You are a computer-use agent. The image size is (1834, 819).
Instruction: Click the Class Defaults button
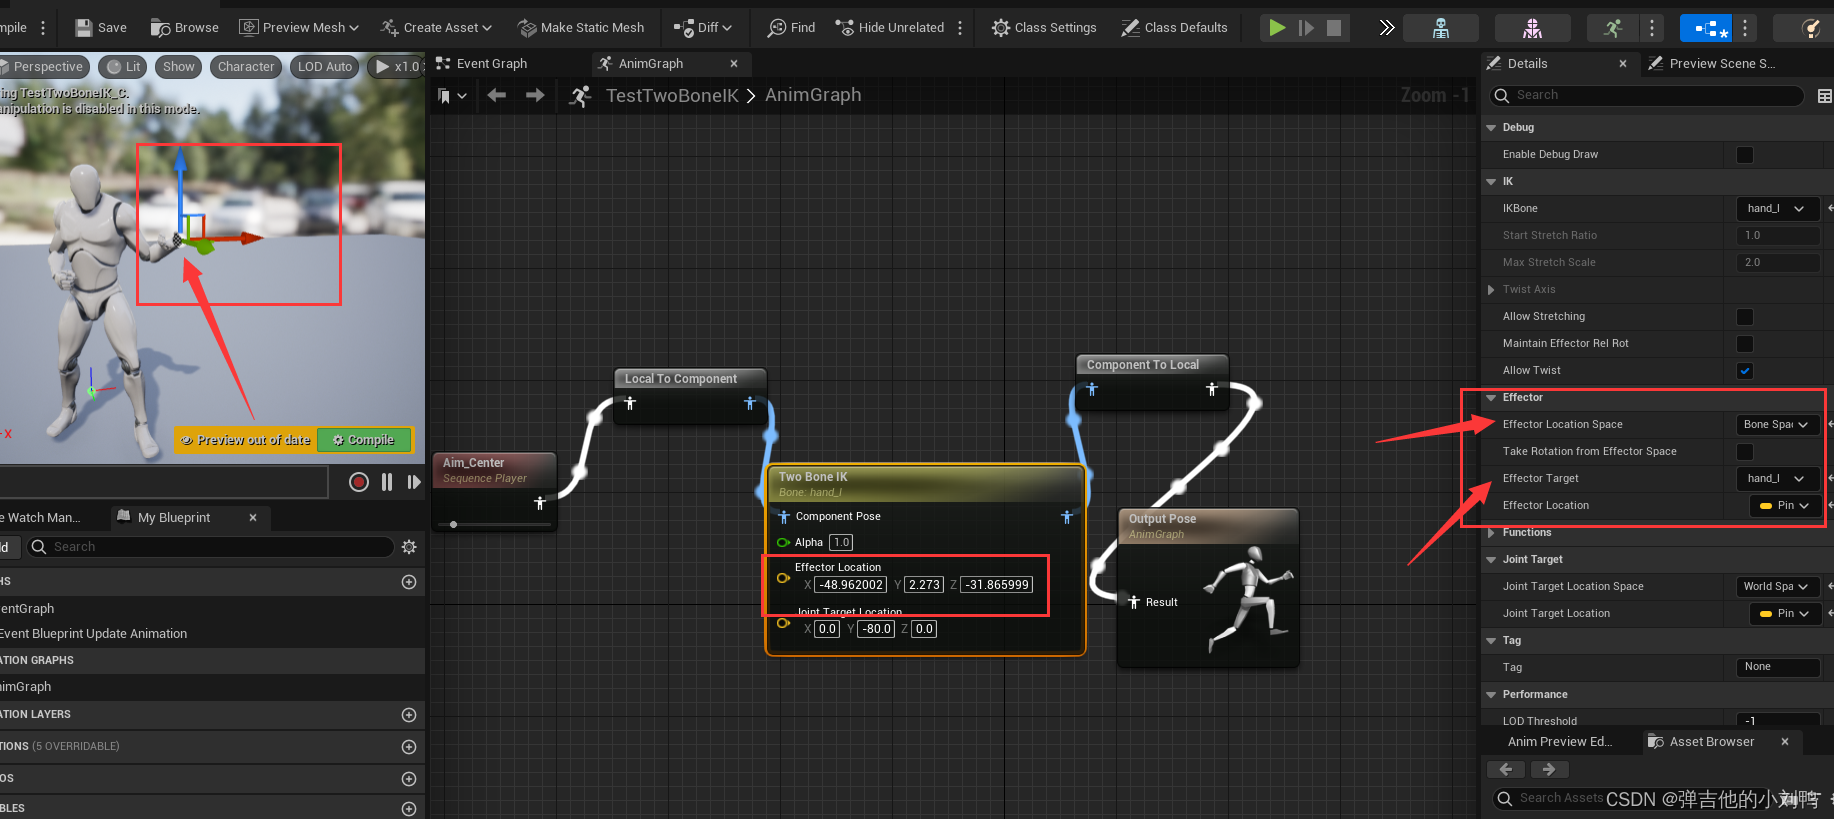pyautogui.click(x=1174, y=28)
